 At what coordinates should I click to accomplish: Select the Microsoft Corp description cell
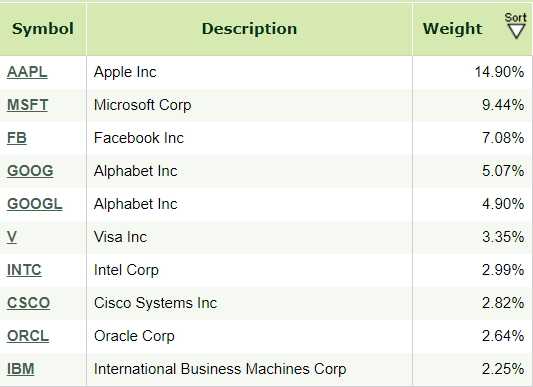pyautogui.click(x=250, y=105)
